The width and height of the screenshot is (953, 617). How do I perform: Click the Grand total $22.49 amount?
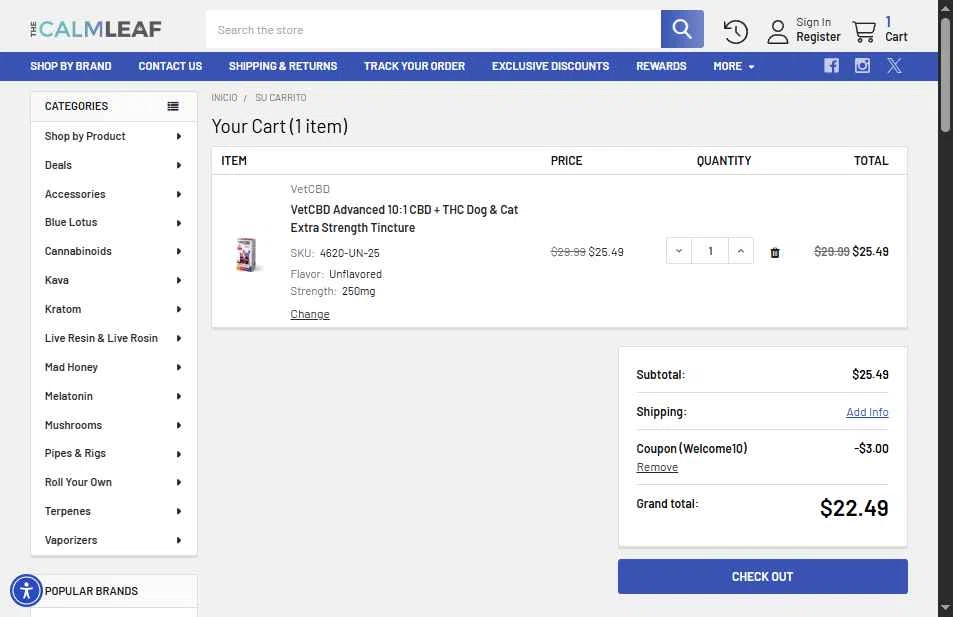coord(854,508)
